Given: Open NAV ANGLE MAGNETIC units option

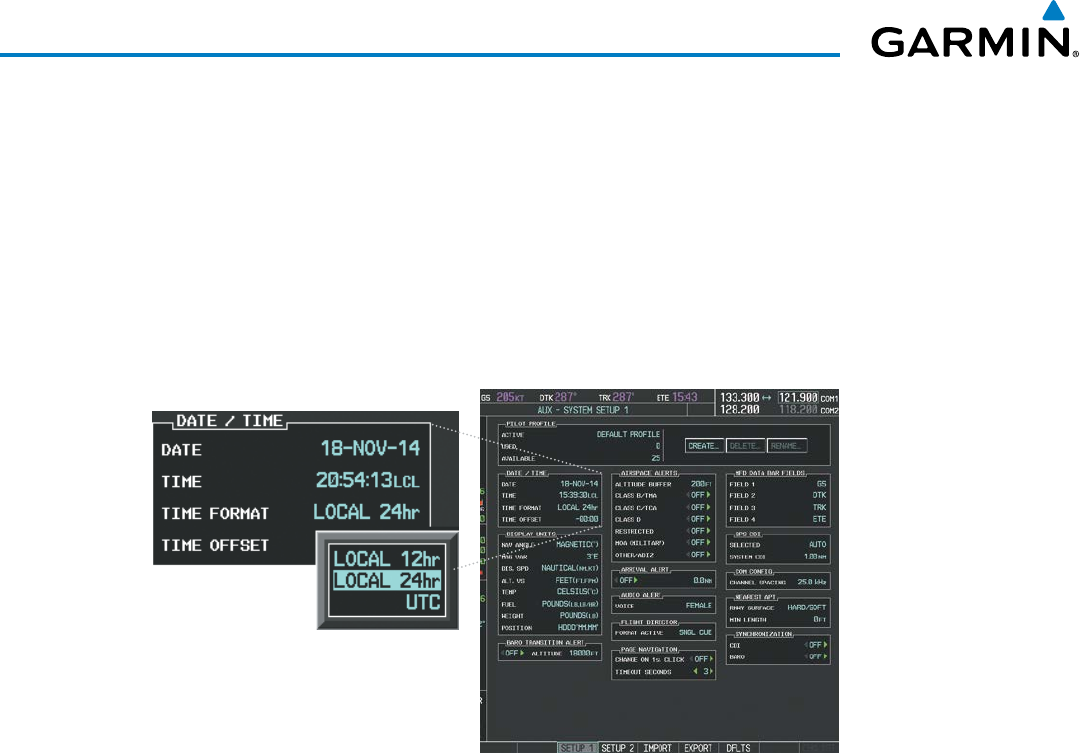Looking at the screenshot, I should tap(577, 544).
